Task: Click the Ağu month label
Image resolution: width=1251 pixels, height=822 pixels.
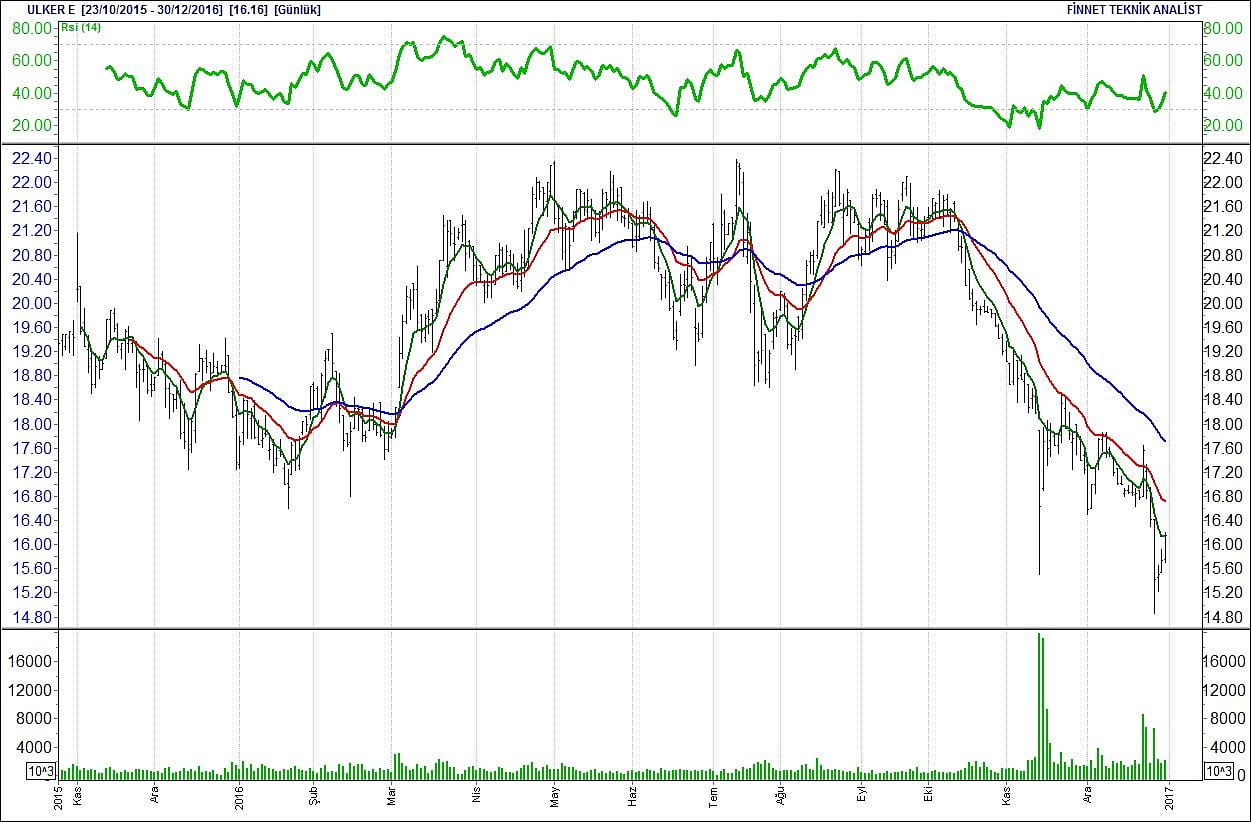Action: coord(779,797)
